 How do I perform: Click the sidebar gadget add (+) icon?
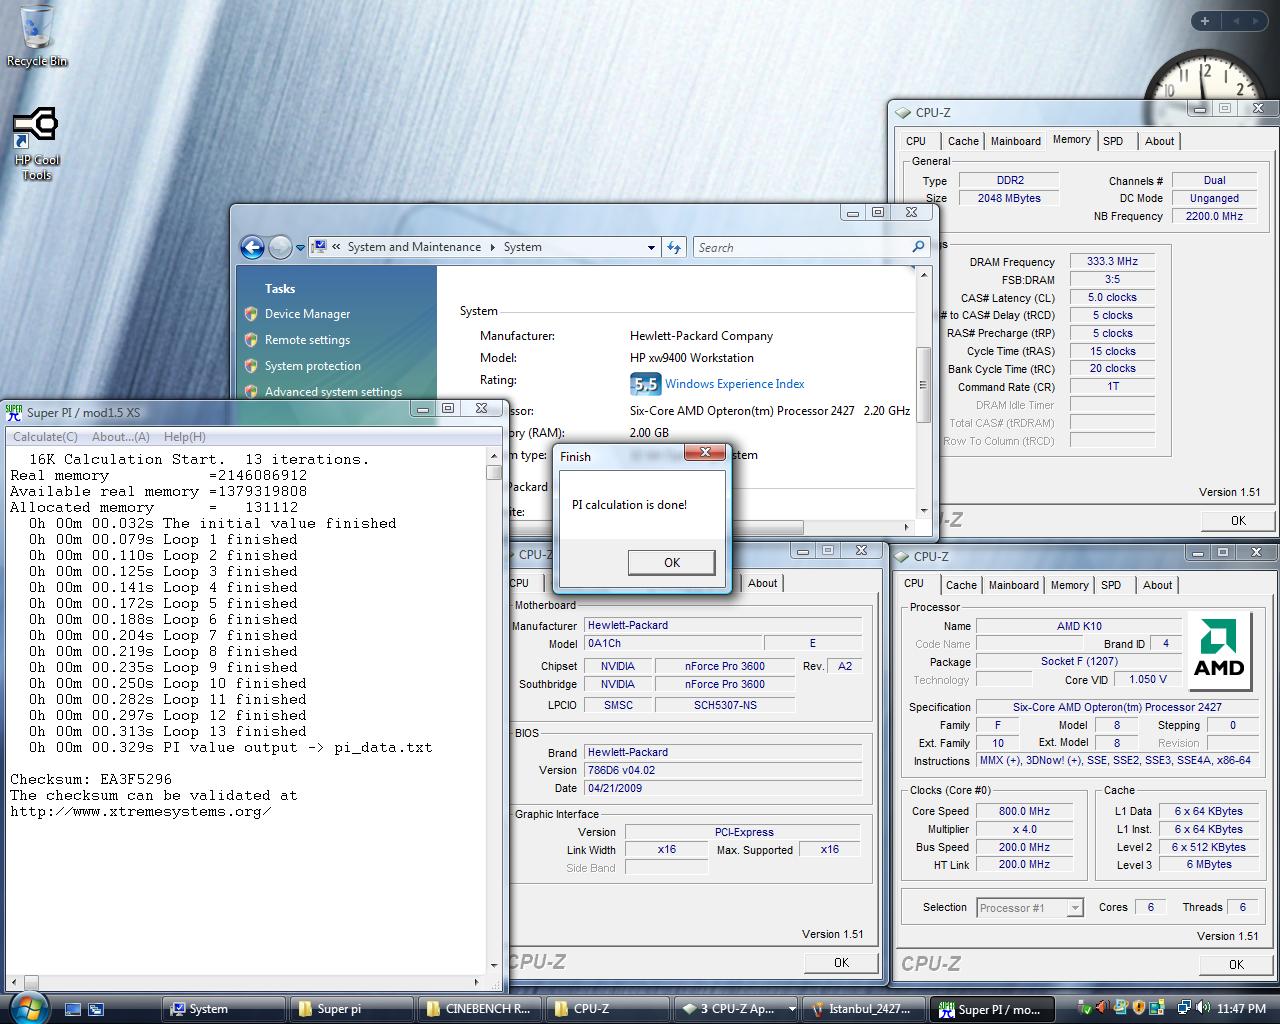[x=1205, y=20]
